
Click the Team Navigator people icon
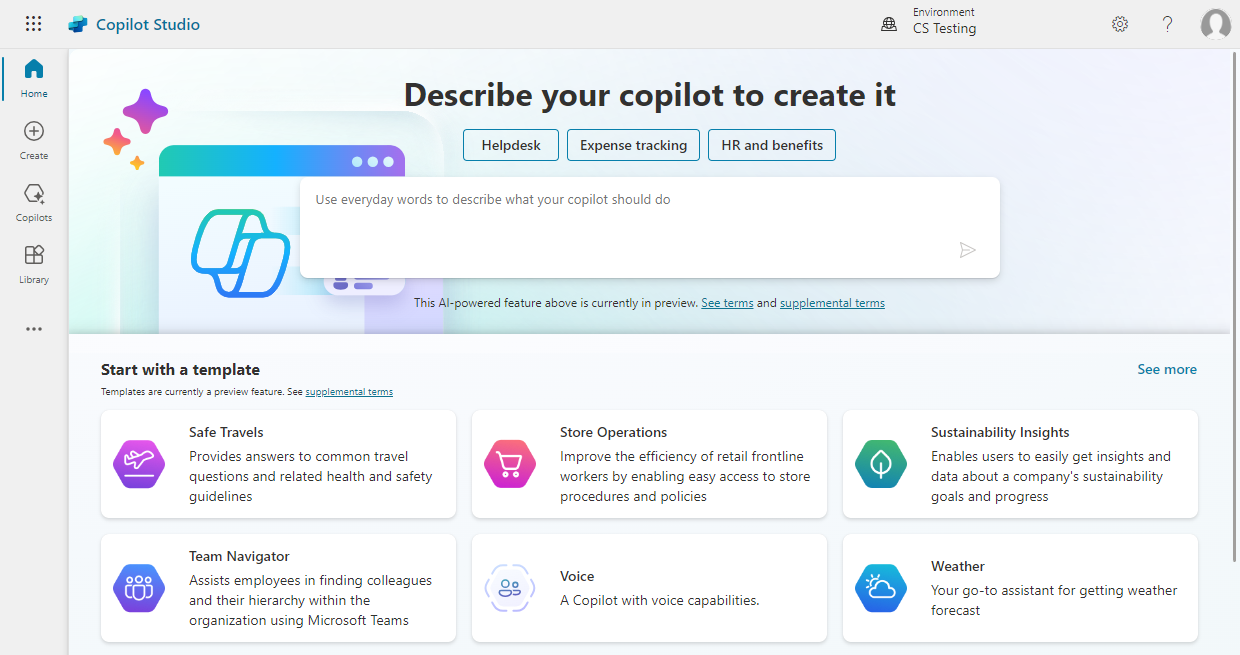[139, 588]
